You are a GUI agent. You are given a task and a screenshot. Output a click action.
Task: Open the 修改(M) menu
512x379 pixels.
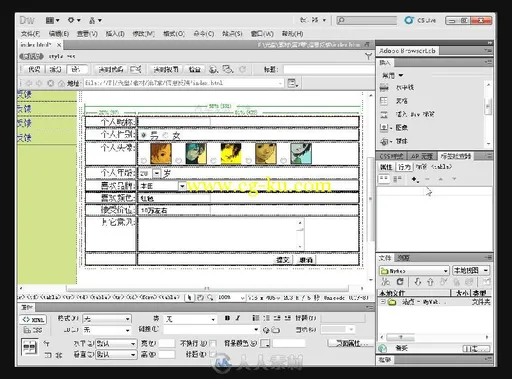[143, 33]
